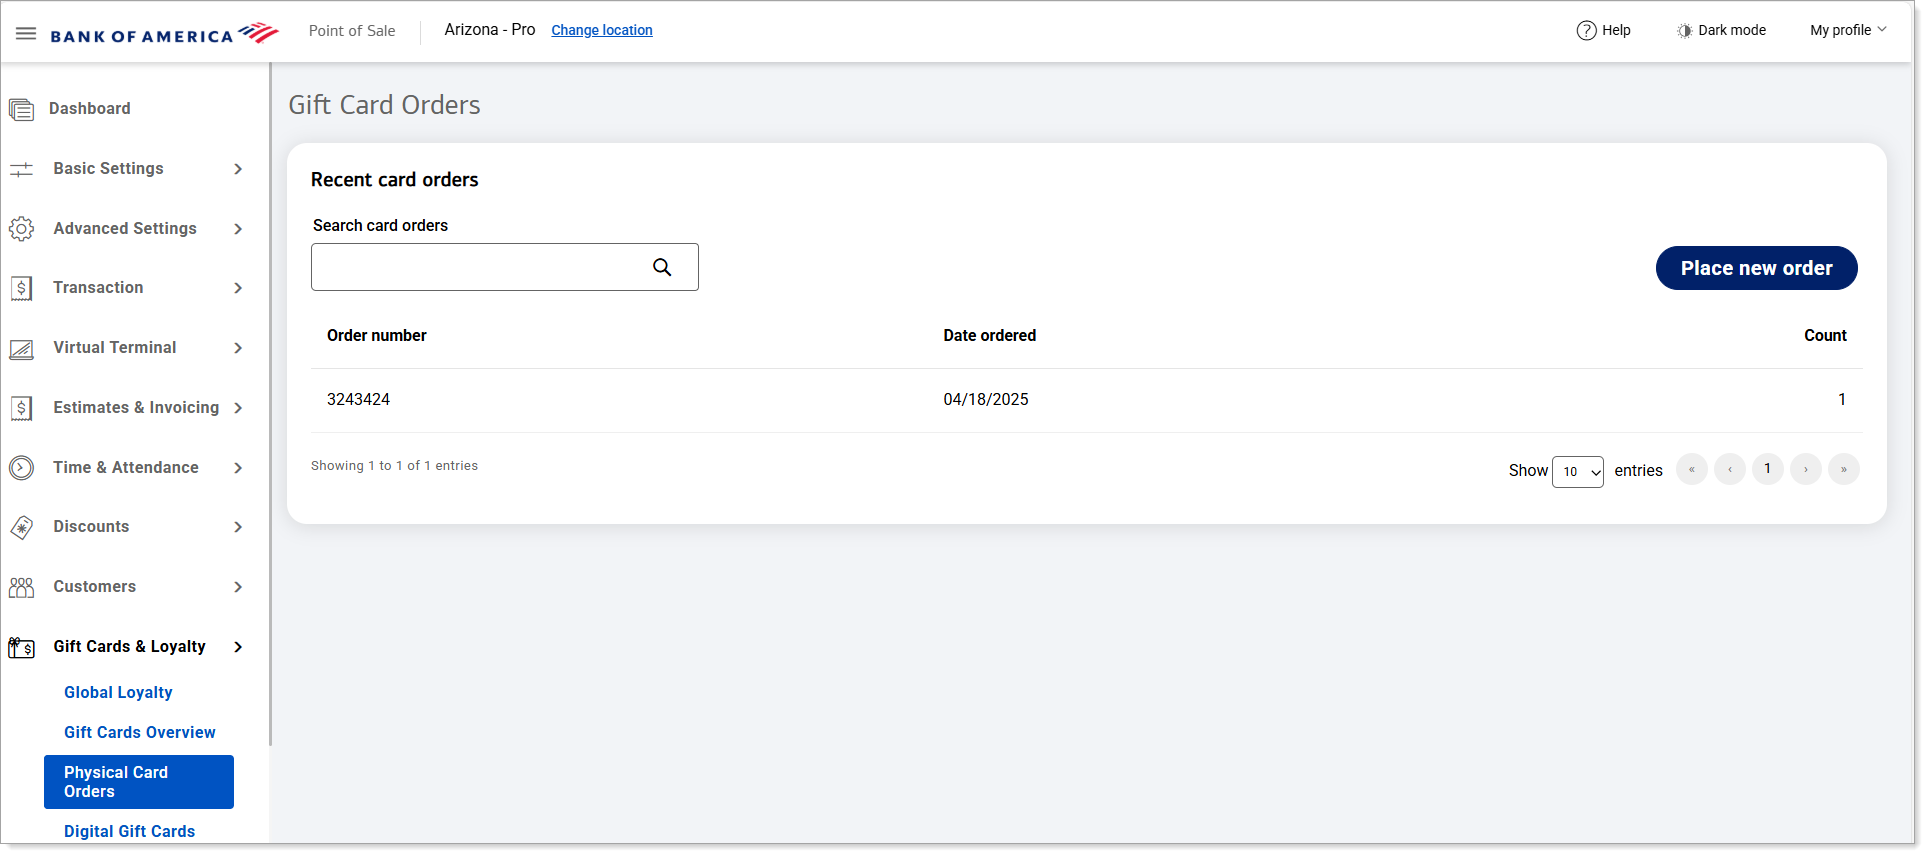Click the Dashboard sidebar icon

click(x=21, y=109)
